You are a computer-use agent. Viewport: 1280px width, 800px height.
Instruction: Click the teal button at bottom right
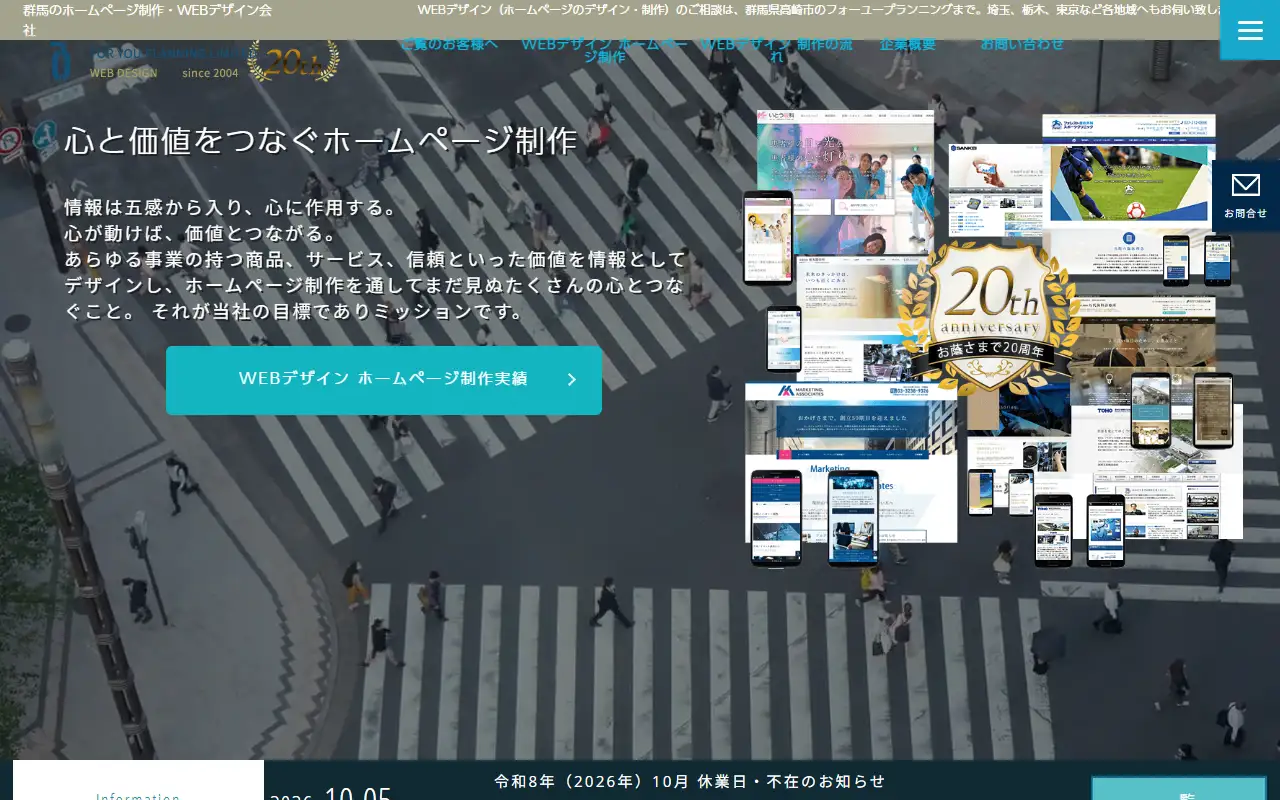(1179, 788)
